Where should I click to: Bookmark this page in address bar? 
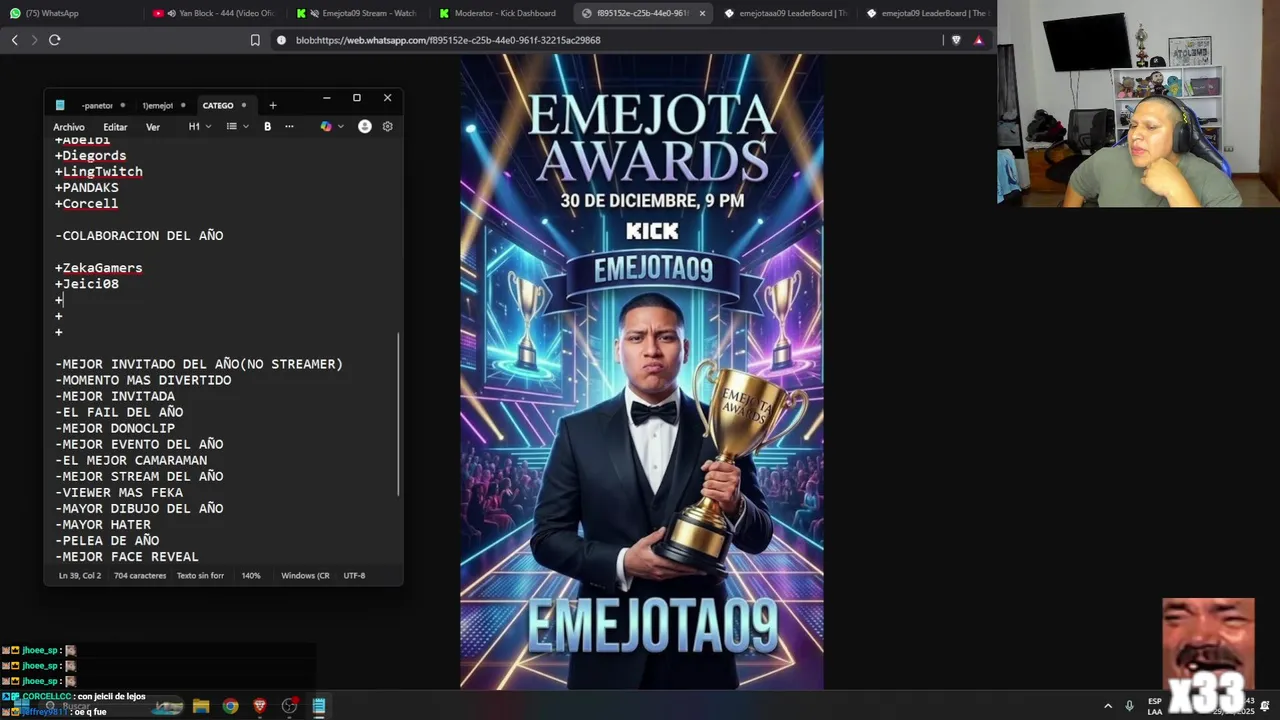255,40
